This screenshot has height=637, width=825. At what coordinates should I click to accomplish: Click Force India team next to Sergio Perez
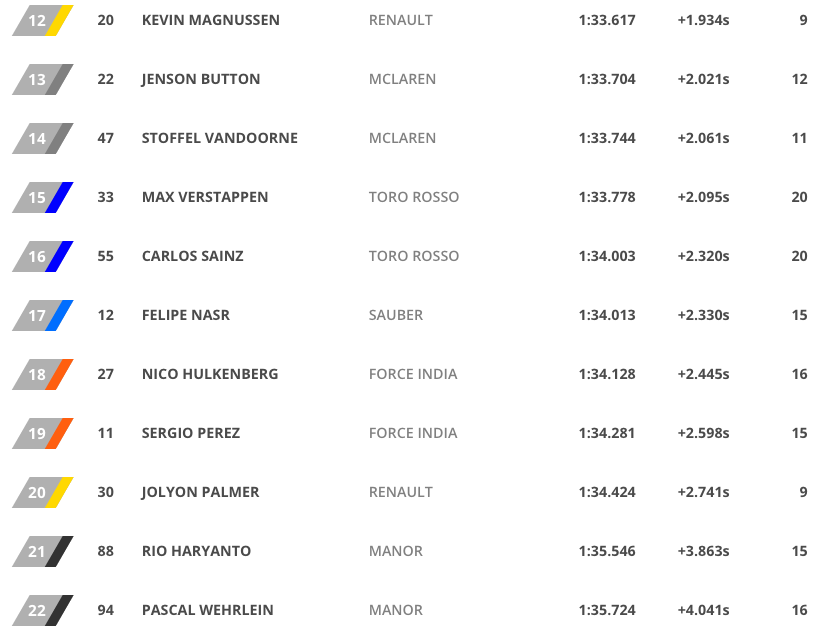(413, 433)
